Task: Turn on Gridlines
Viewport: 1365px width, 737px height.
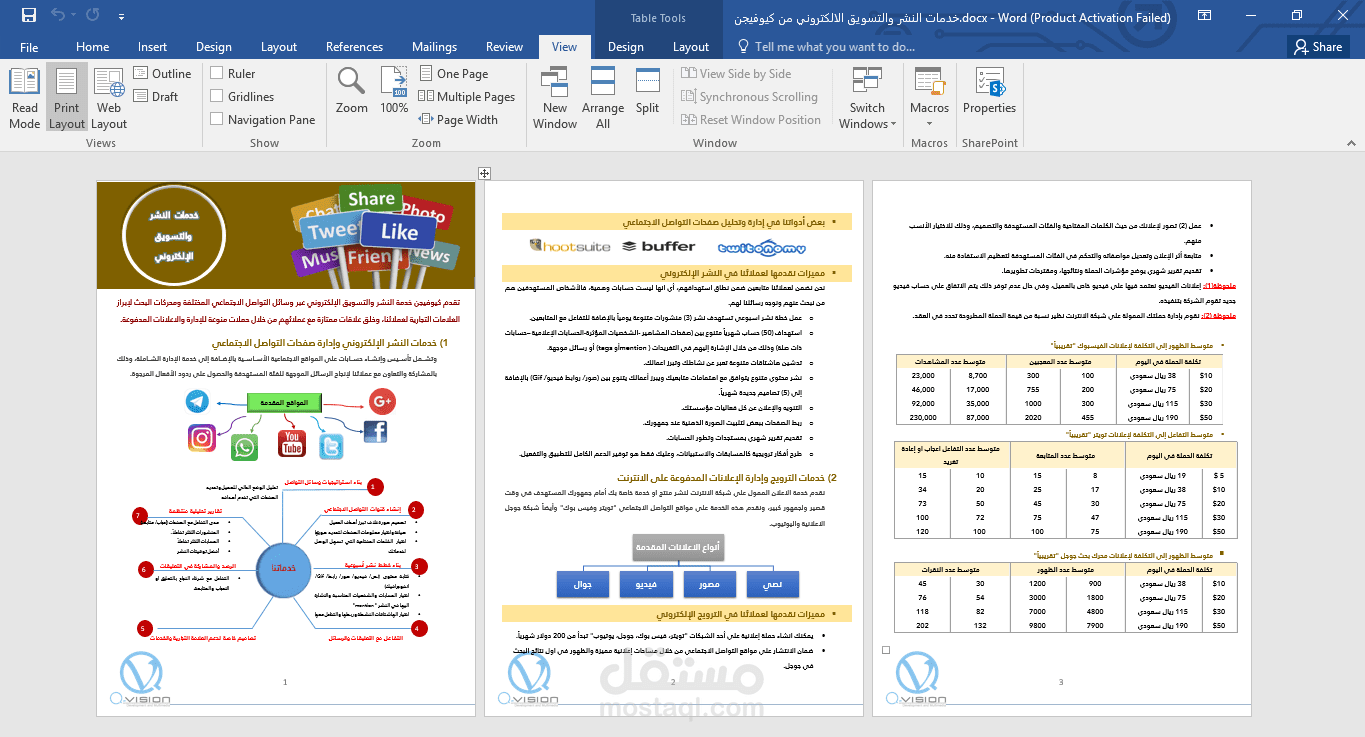Action: 215,95
